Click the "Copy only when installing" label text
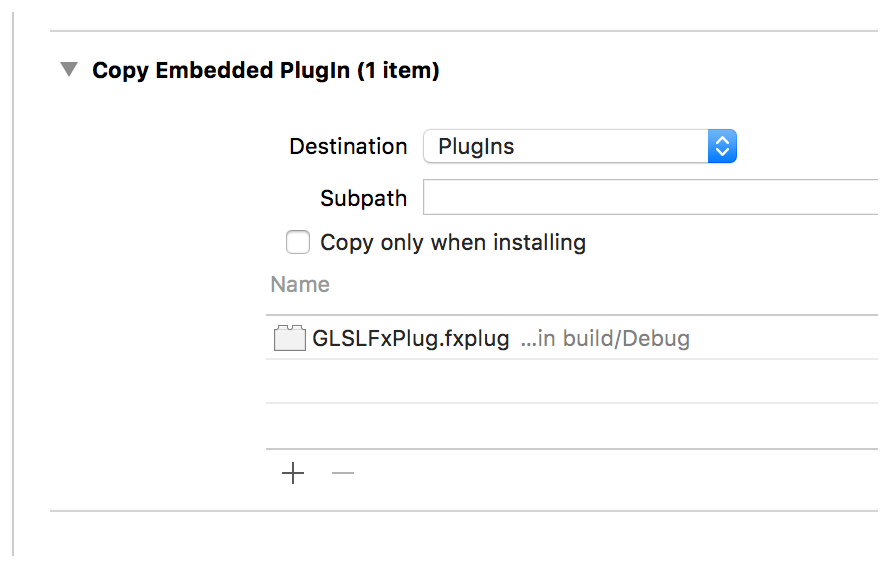 452,242
